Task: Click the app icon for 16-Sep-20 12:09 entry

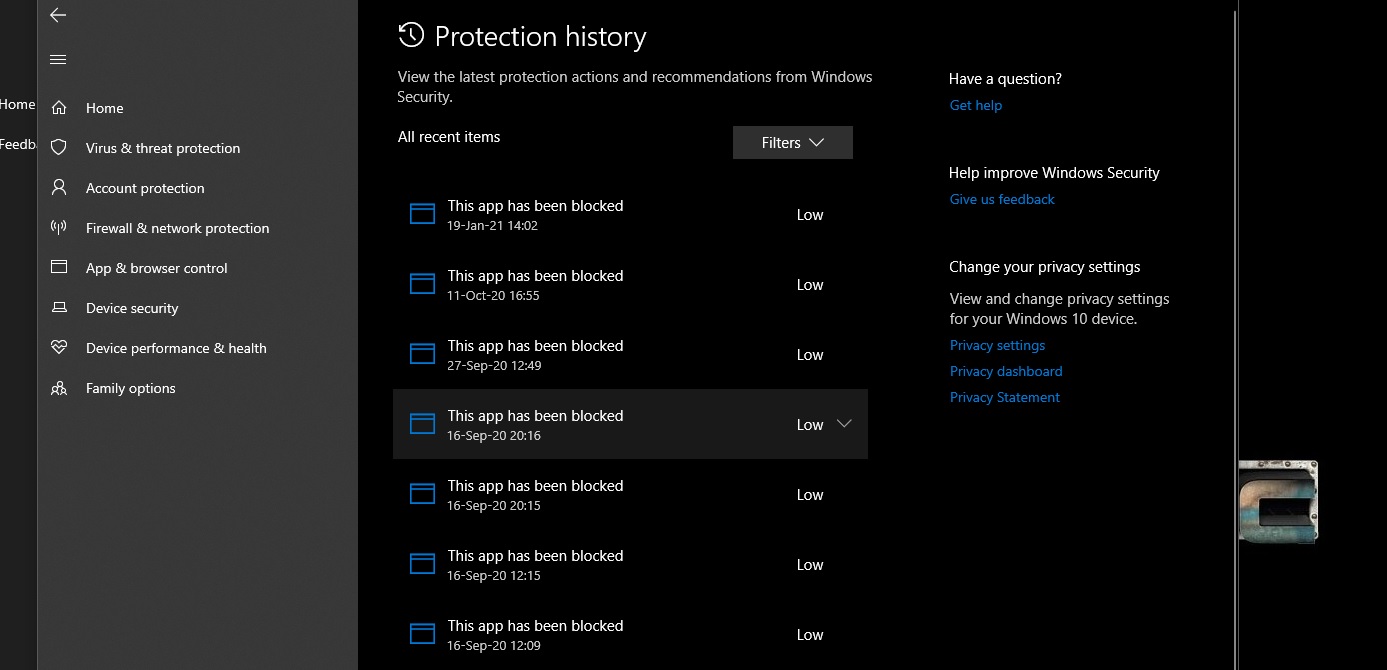Action: [423, 634]
